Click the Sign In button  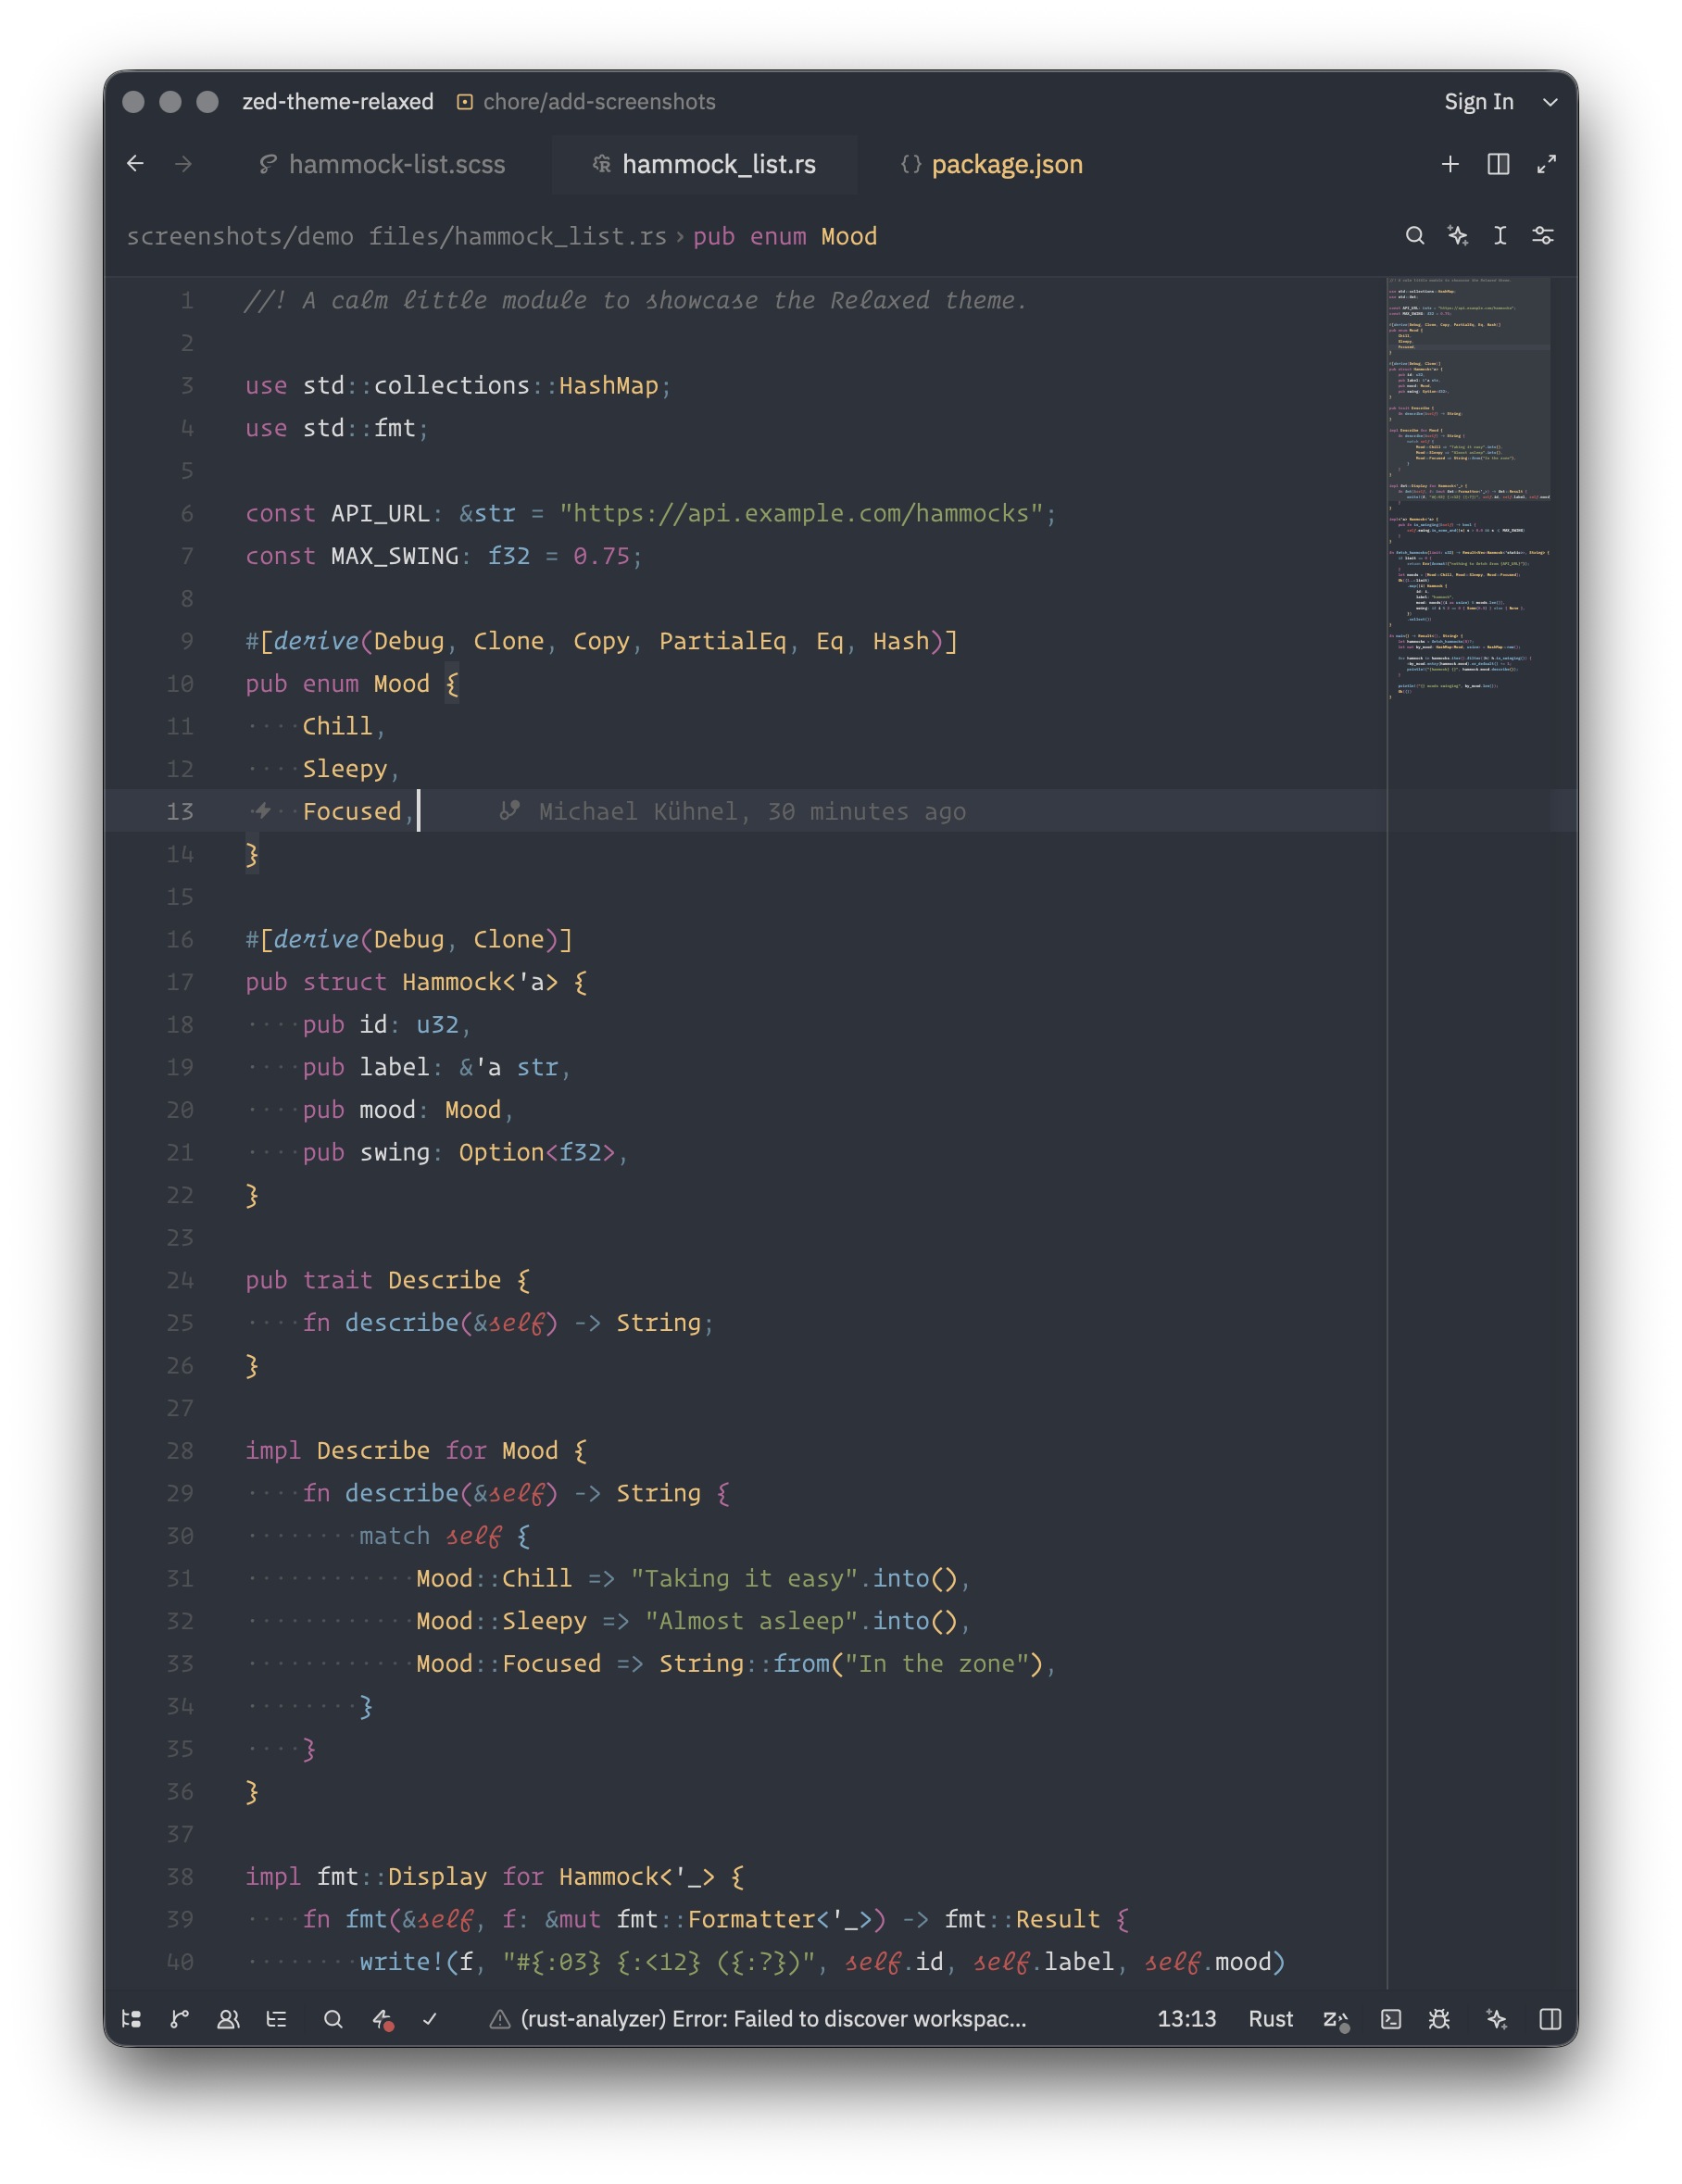[1479, 101]
